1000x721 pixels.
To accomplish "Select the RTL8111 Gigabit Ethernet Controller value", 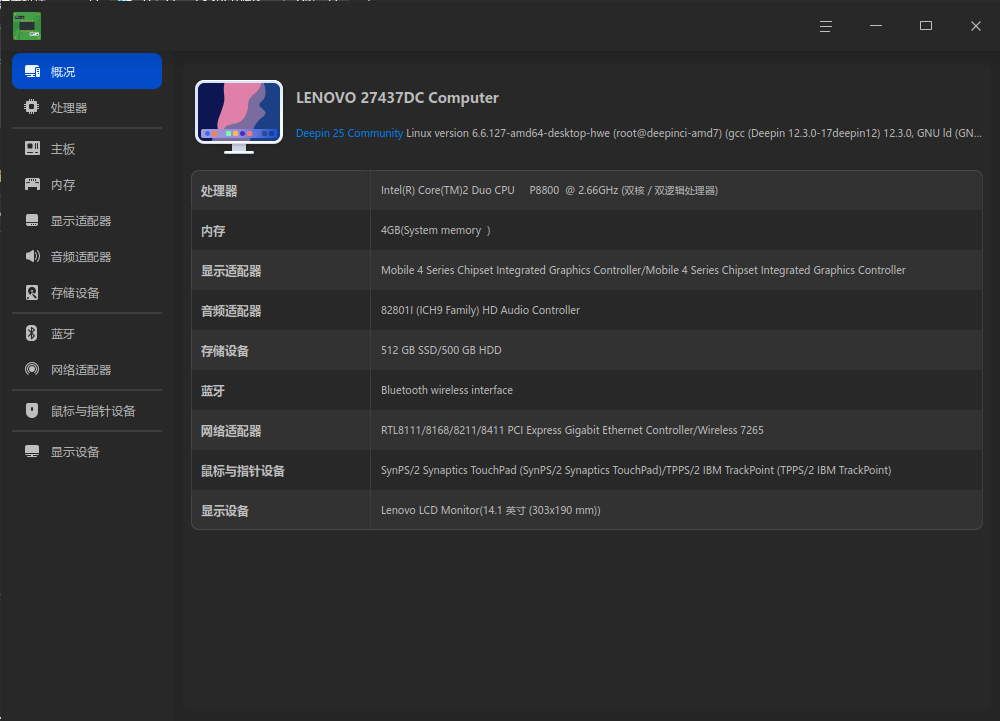I will 572,430.
